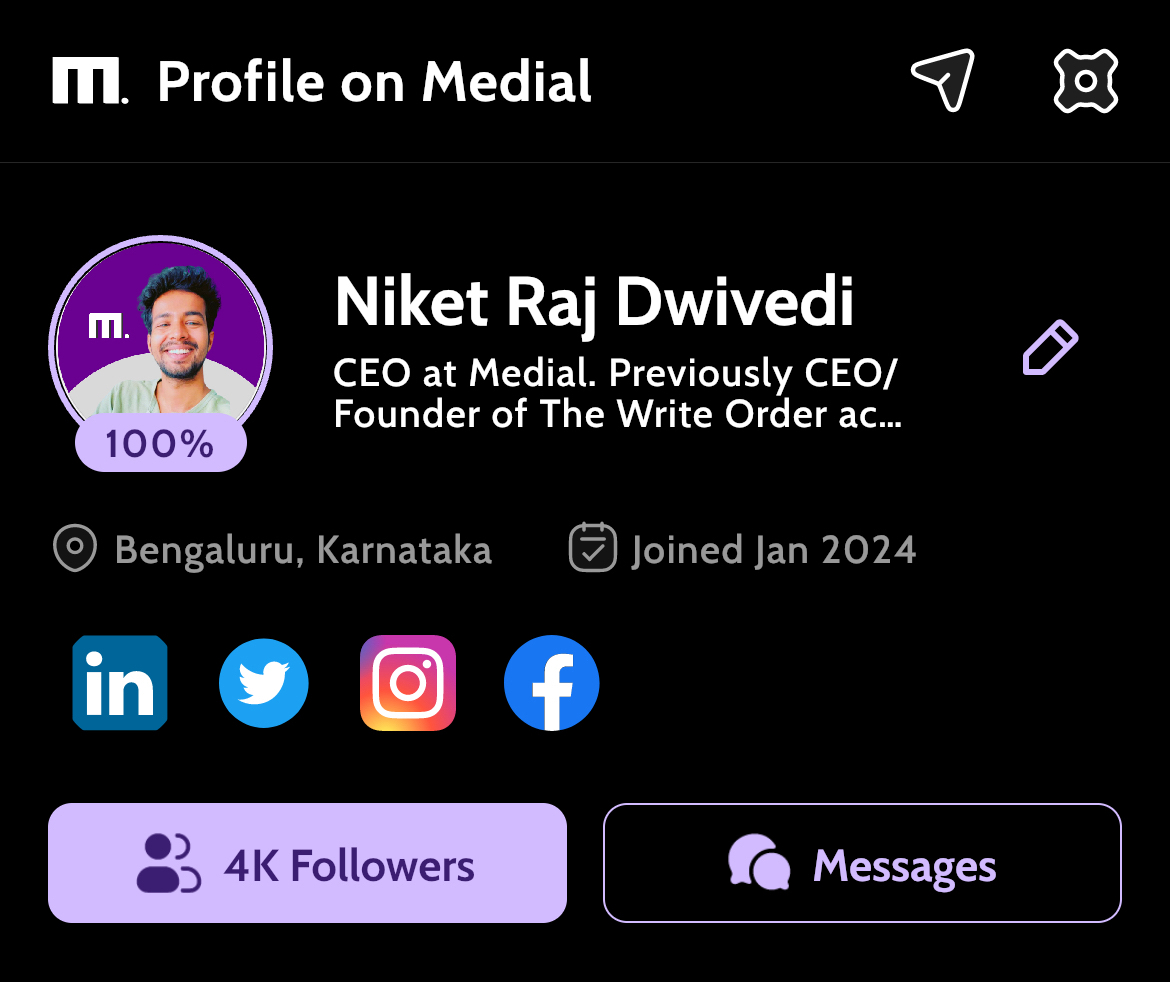
Task: Click the calendar joined-date icon
Action: click(592, 548)
